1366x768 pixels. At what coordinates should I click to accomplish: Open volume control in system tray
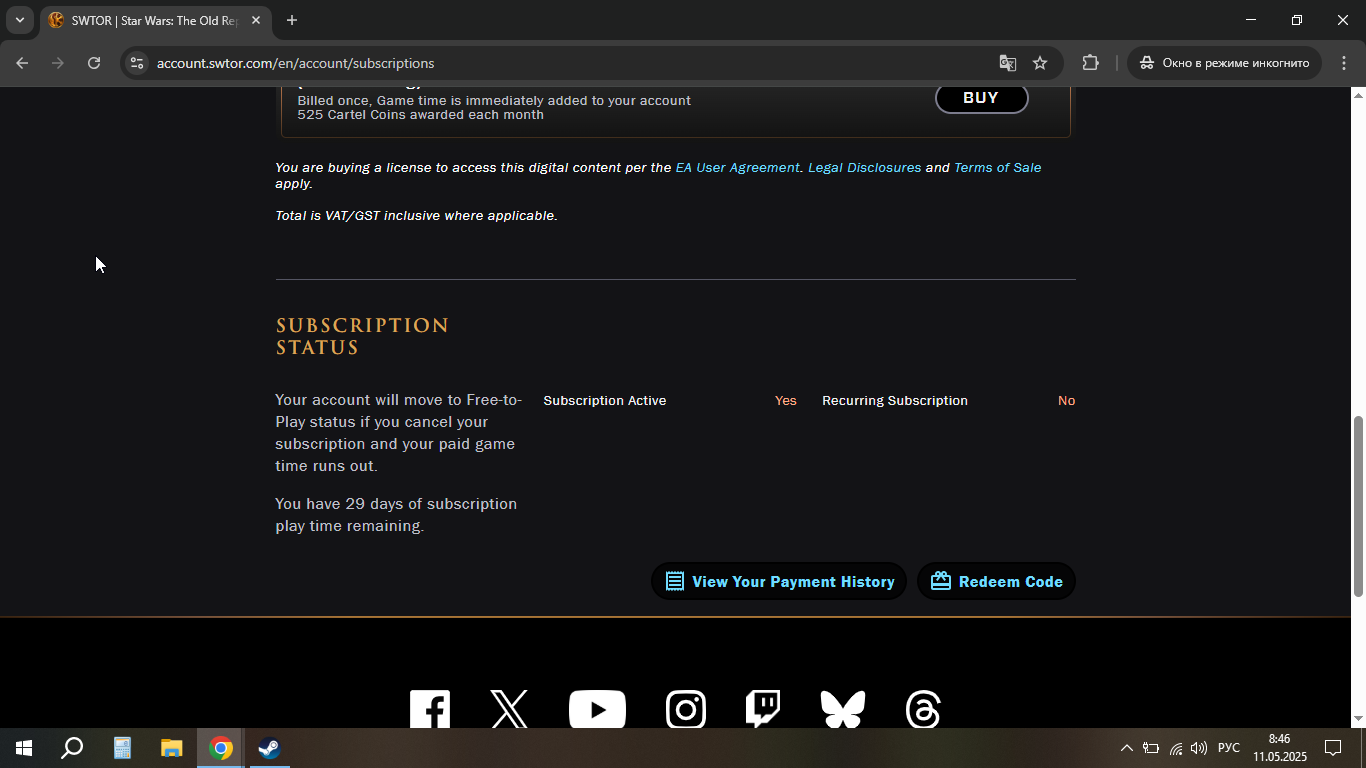pyautogui.click(x=1199, y=748)
